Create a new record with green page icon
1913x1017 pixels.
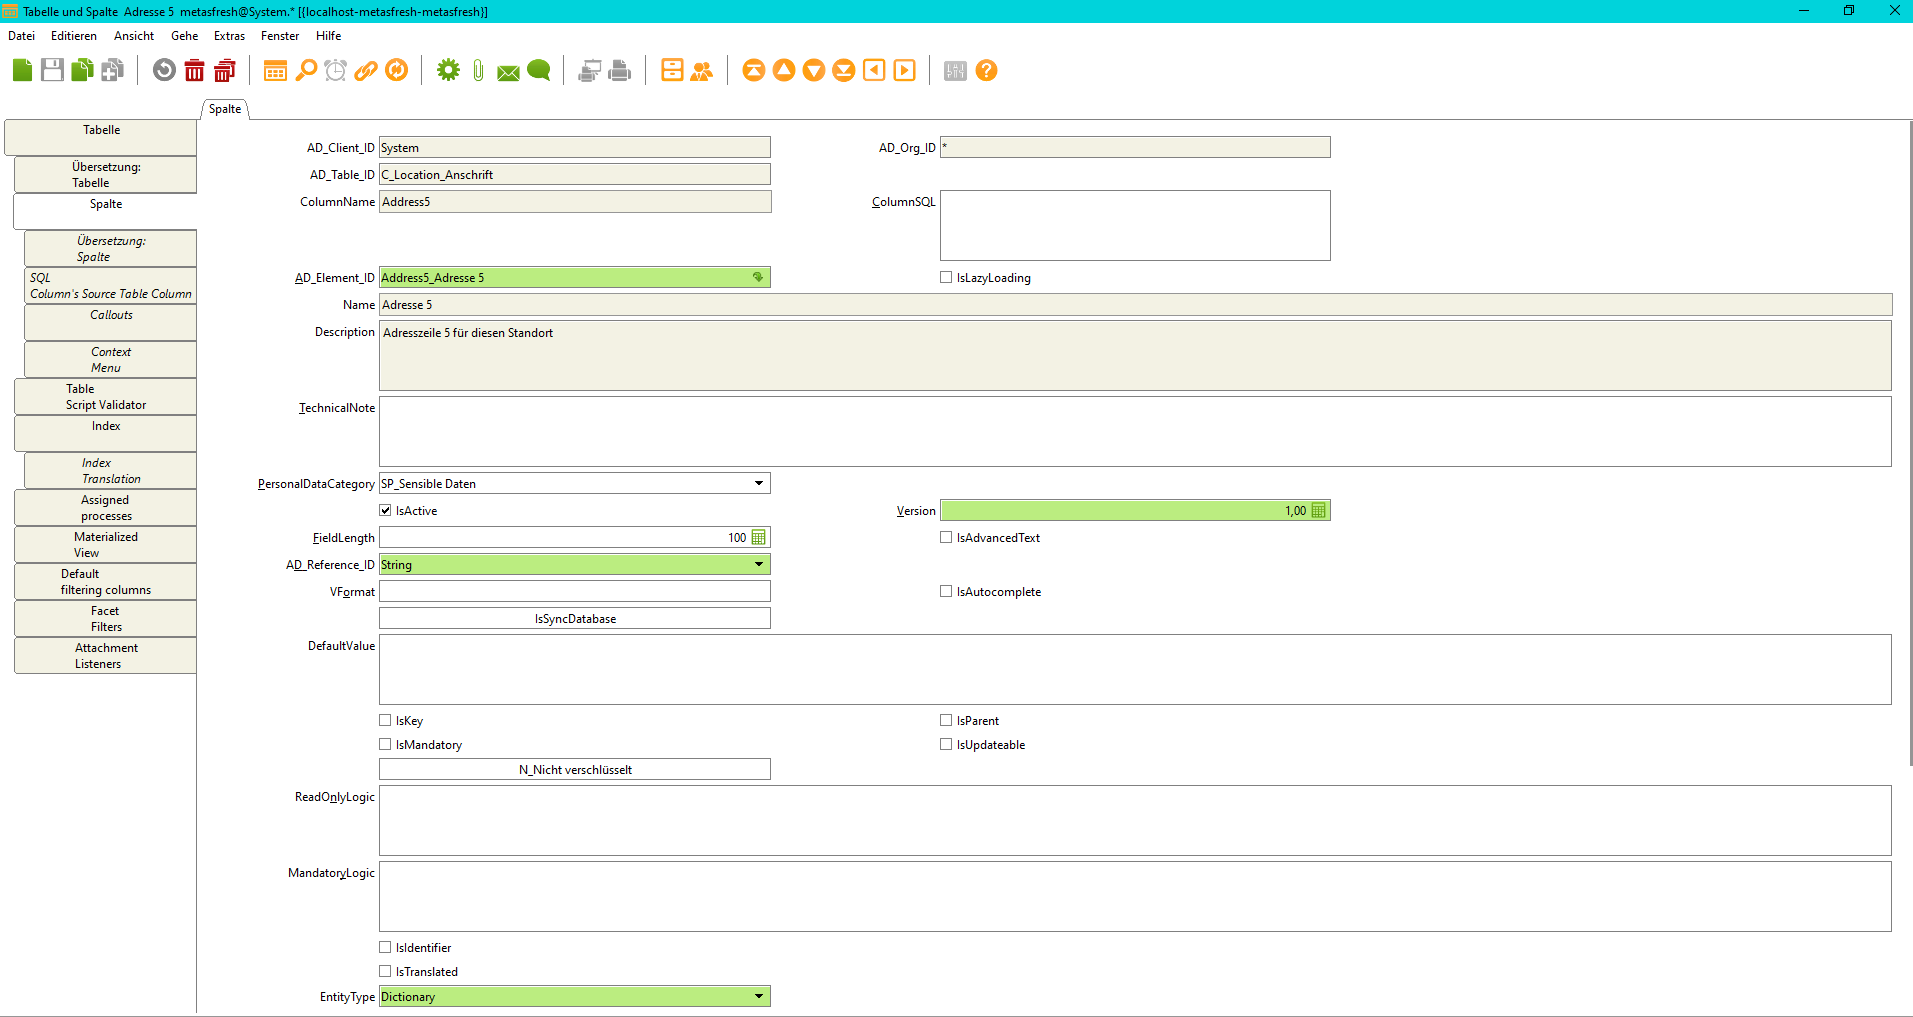(x=22, y=70)
